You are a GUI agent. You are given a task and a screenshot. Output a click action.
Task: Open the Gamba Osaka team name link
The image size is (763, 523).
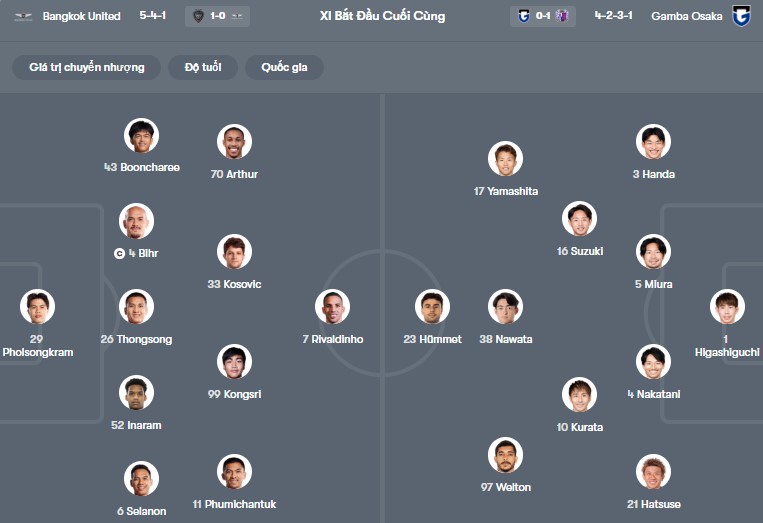pos(686,16)
